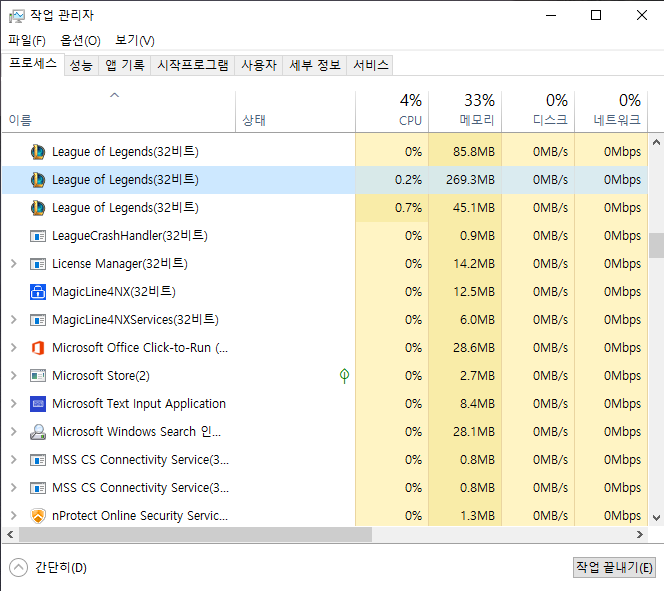Image resolution: width=664 pixels, height=591 pixels.
Task: Click the Microsoft Office Click-to-Run icon
Action: click(38, 348)
